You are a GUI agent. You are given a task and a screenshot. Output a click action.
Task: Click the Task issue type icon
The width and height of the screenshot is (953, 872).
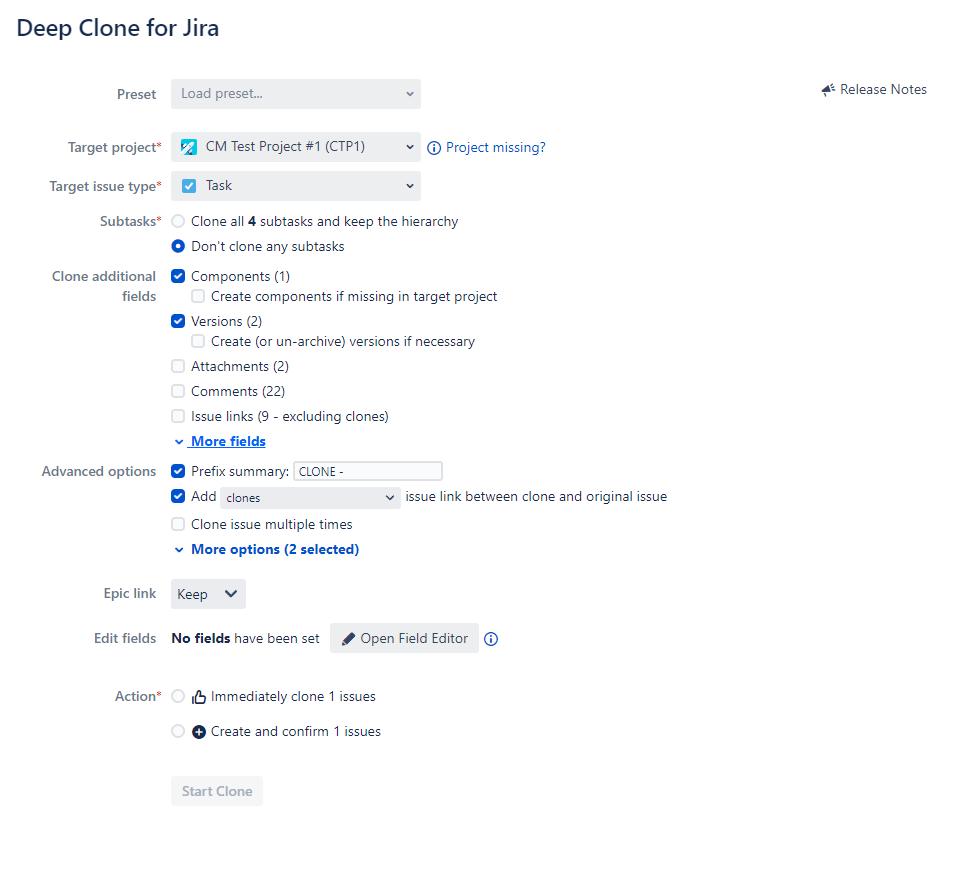point(188,185)
